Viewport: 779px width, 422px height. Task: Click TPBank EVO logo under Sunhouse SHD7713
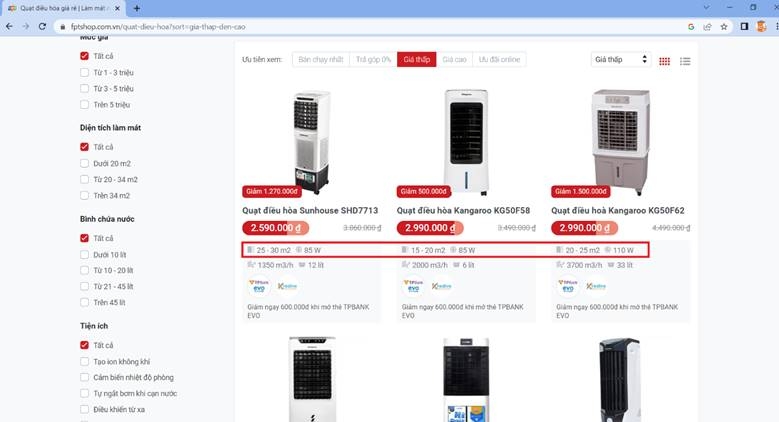point(259,286)
